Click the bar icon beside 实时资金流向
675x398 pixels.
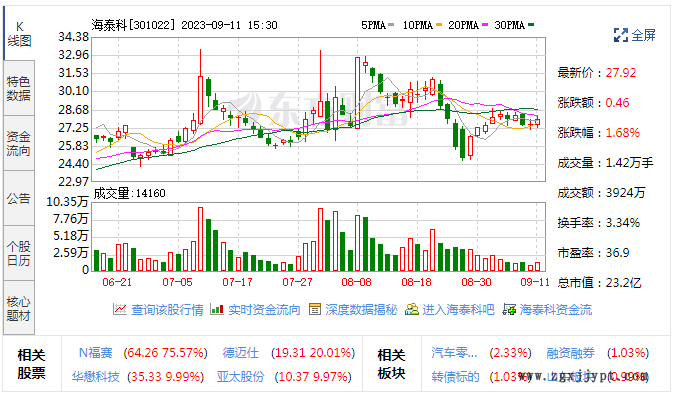click(217, 309)
